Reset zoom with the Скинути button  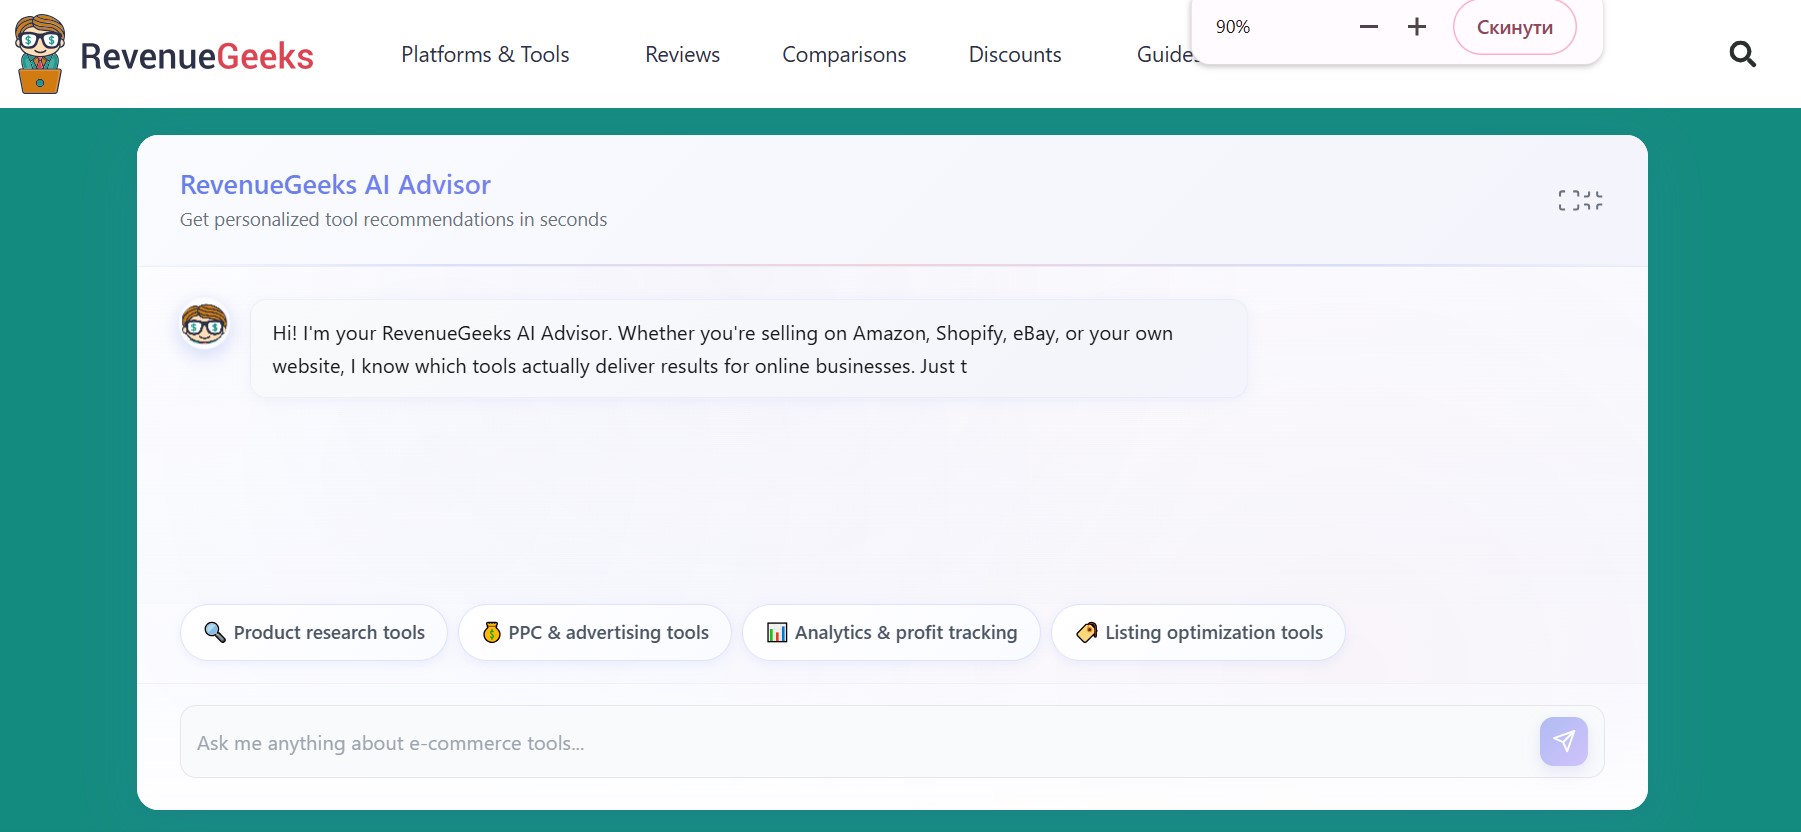pyautogui.click(x=1514, y=27)
